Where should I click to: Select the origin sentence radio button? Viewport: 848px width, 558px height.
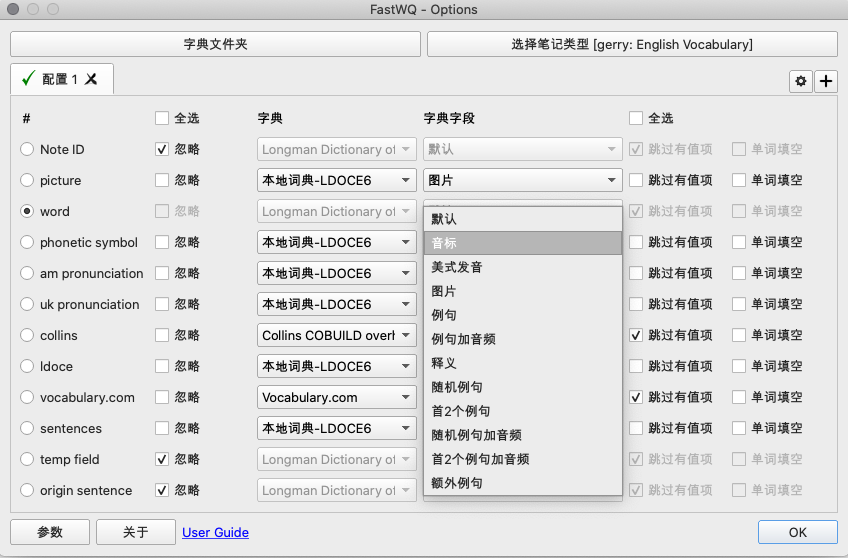pyautogui.click(x=27, y=490)
